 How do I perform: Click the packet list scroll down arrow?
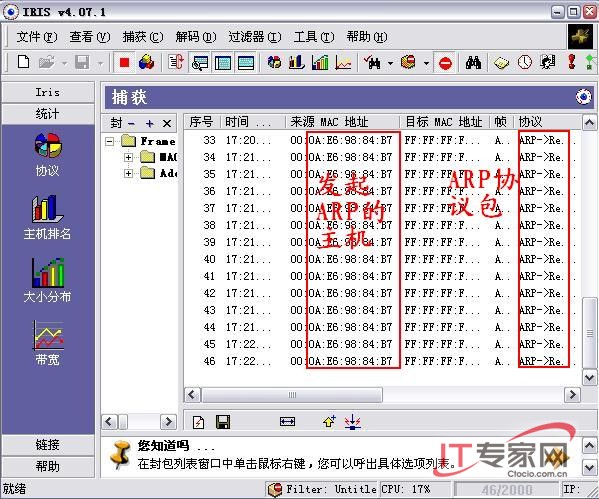[589, 377]
